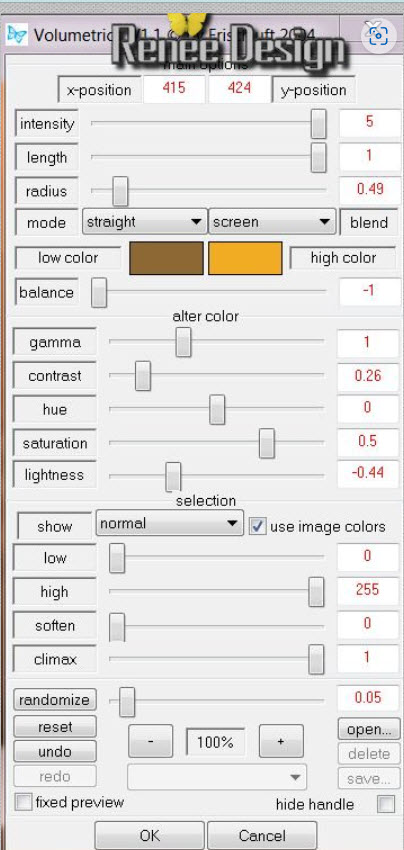This screenshot has height=850, width=404.
Task: Open the straight mode dropdown
Action: (x=145, y=222)
